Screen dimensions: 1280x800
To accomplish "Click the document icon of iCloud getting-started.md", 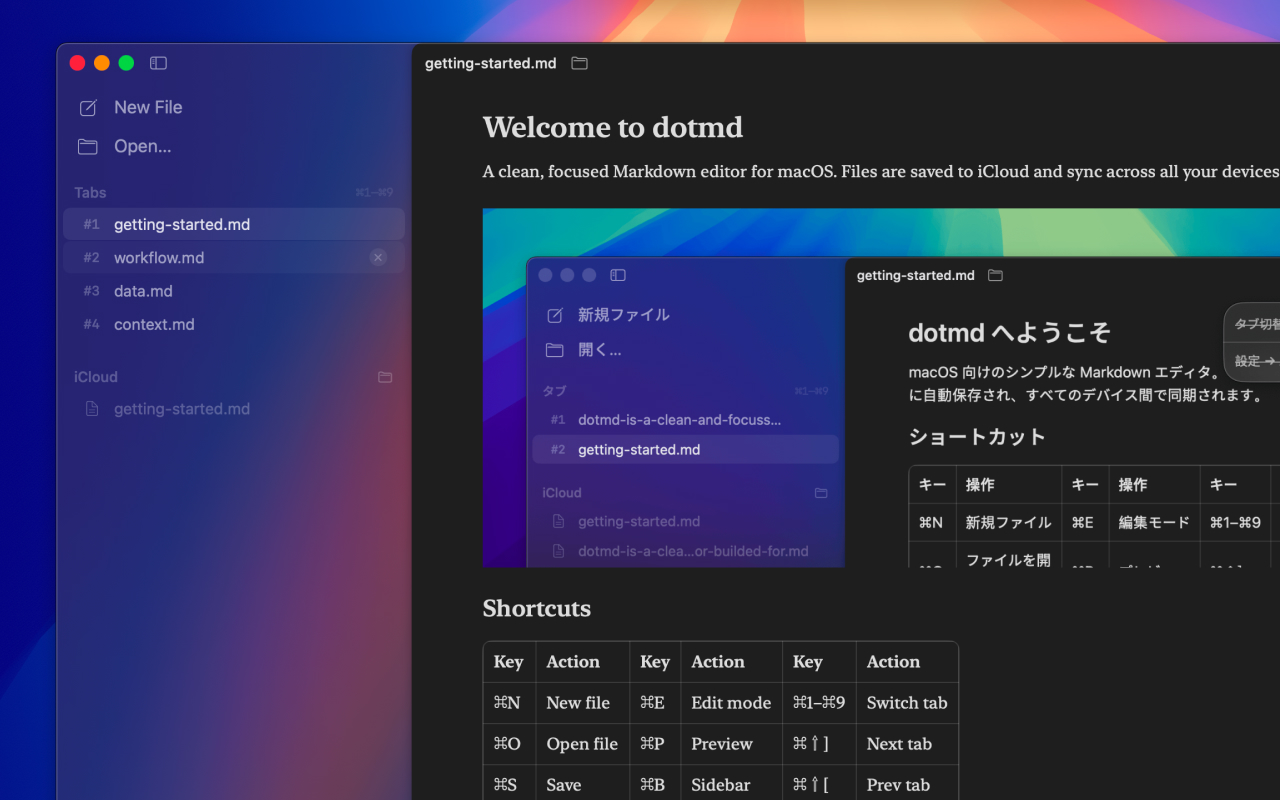I will click(x=92, y=409).
